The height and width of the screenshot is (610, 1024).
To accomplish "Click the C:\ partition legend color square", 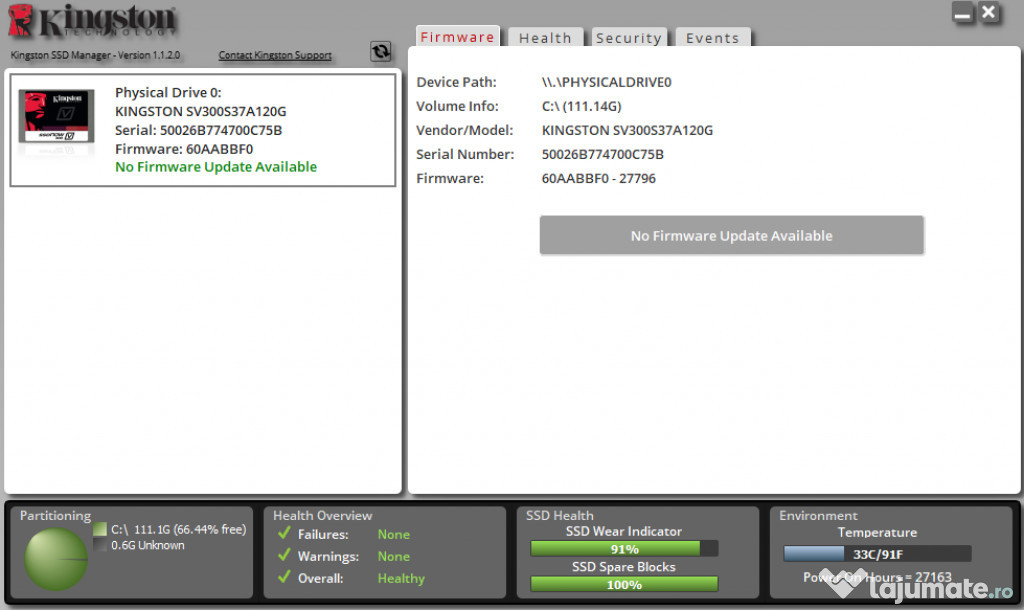I will pyautogui.click(x=100, y=530).
